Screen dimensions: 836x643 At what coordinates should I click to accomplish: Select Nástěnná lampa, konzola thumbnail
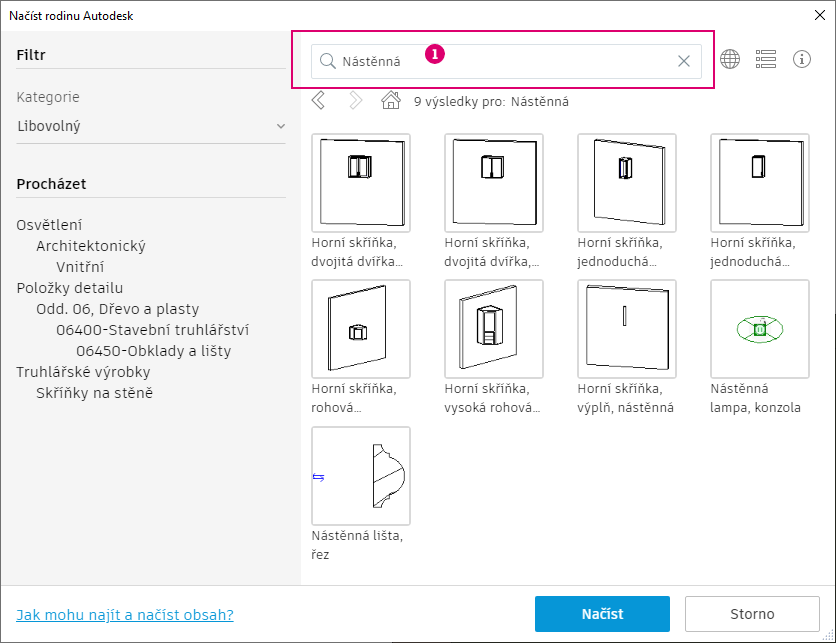[x=760, y=329]
